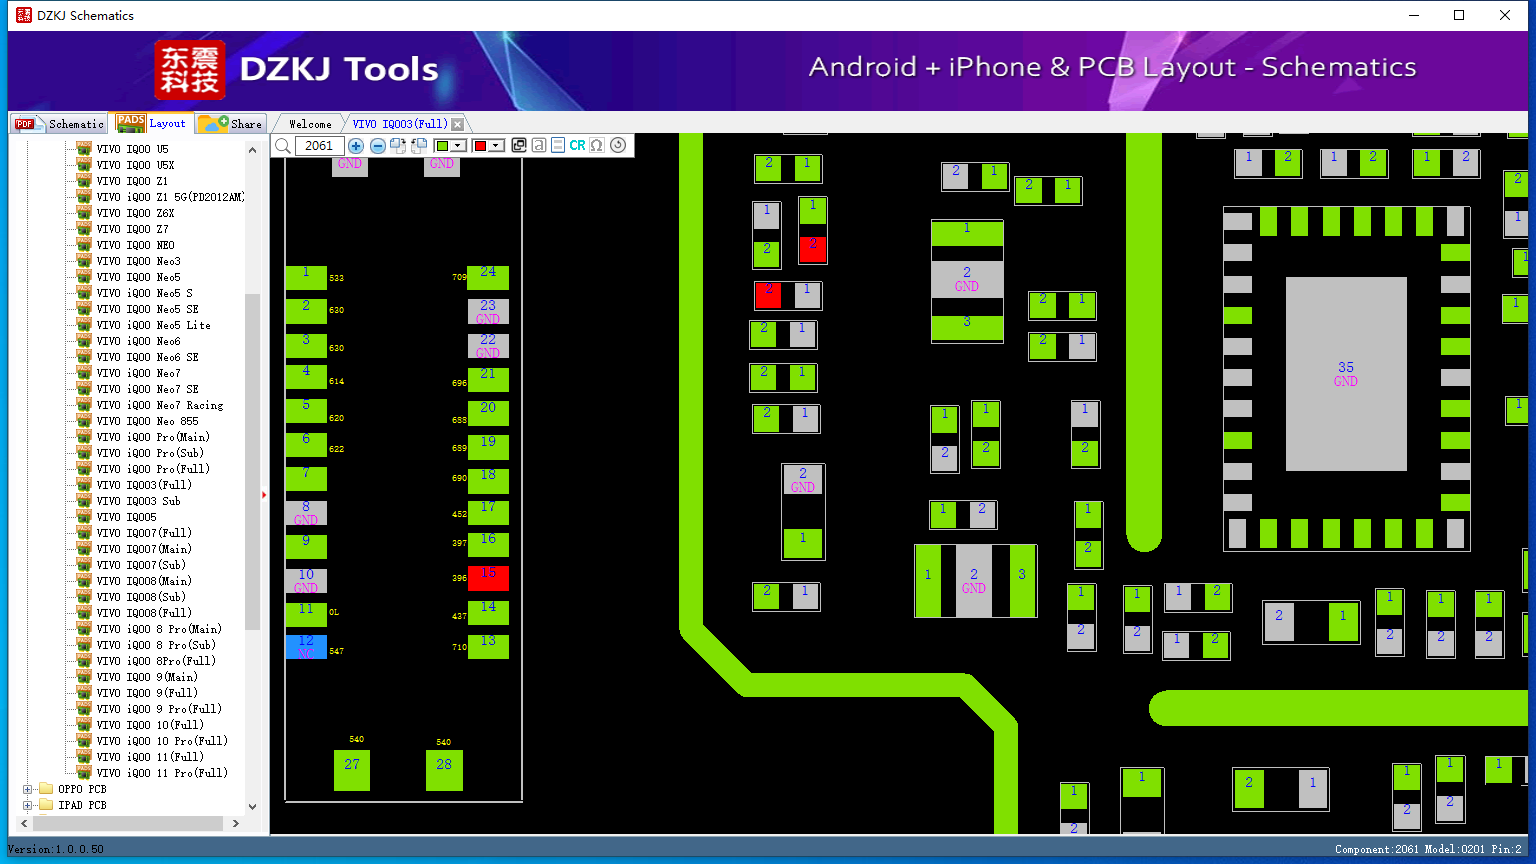The width and height of the screenshot is (1536, 864).
Task: Select VIVO IQOO Neo3
Action: point(138,261)
